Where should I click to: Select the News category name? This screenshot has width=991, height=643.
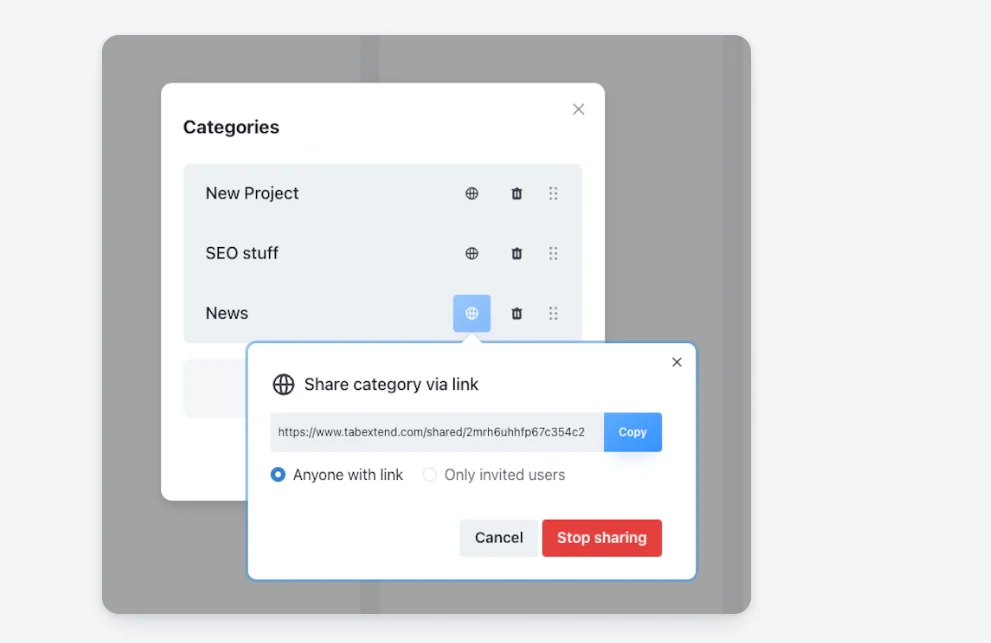click(227, 313)
